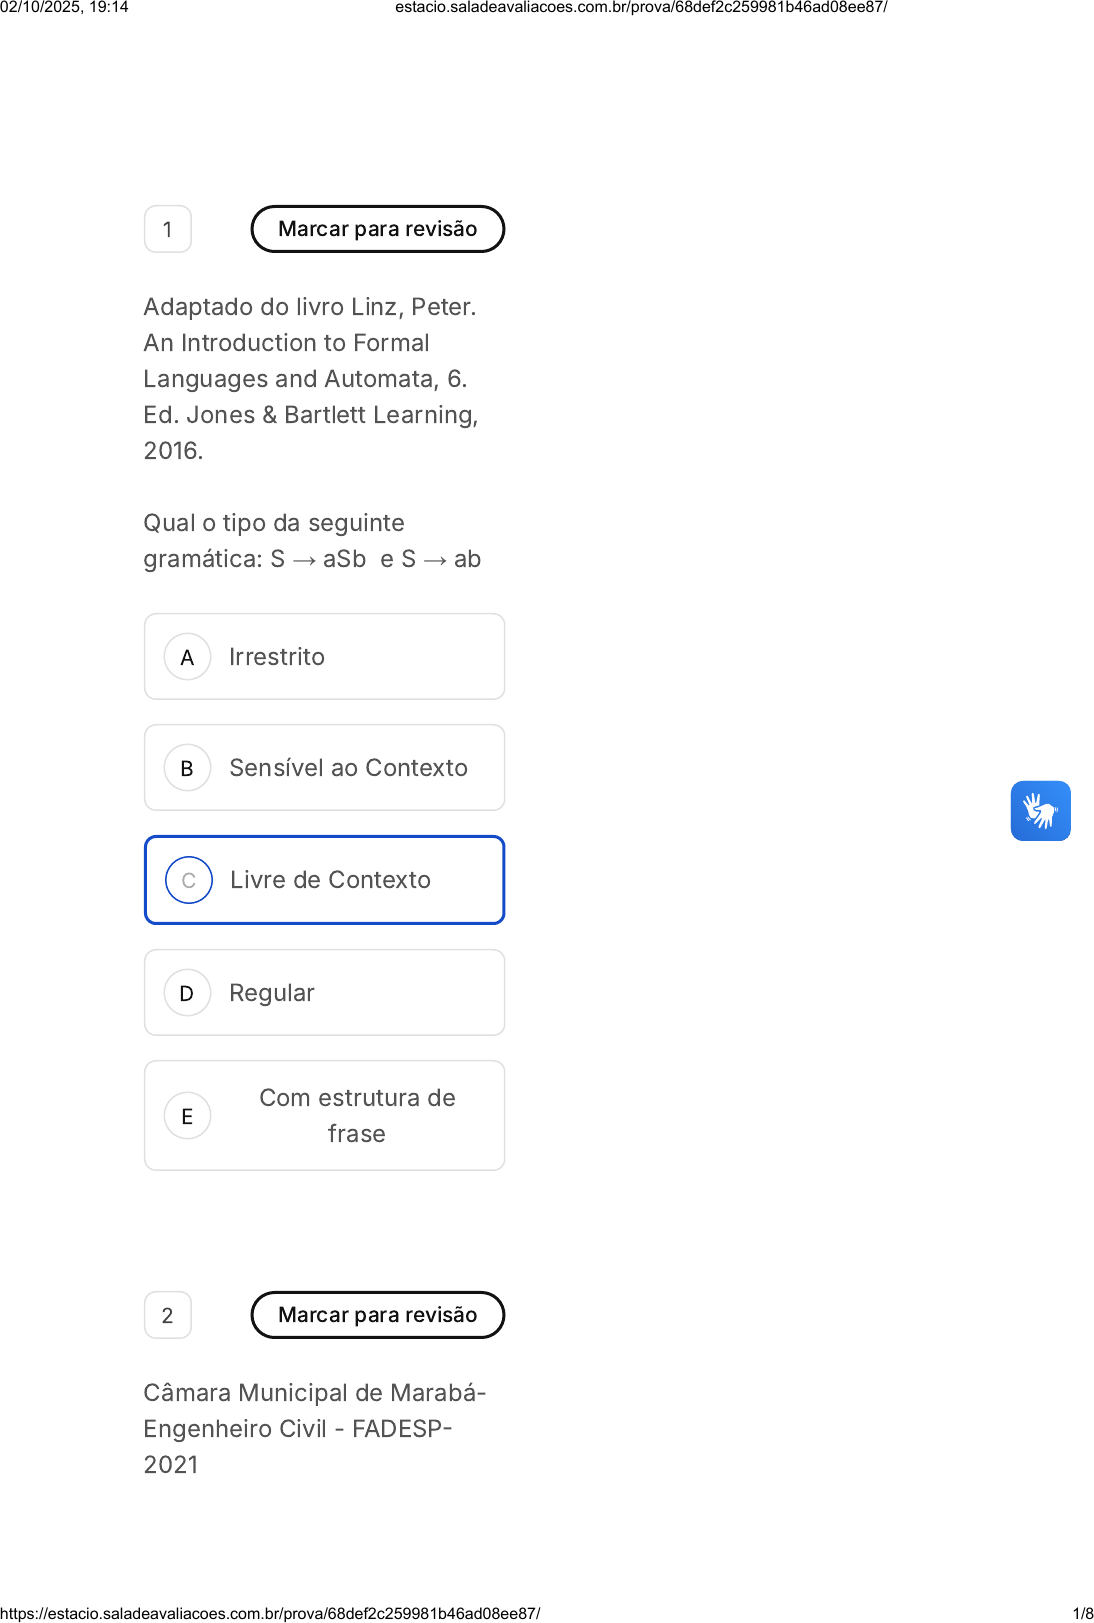Select the "Livre de Contexto" answer text
The image size is (1094, 1623).
(x=330, y=880)
